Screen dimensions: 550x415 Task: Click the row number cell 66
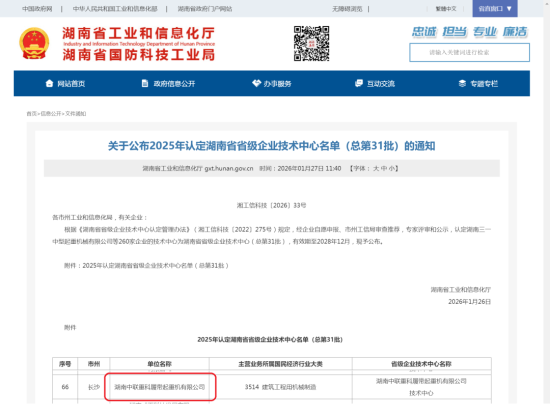pyautogui.click(x=65, y=387)
